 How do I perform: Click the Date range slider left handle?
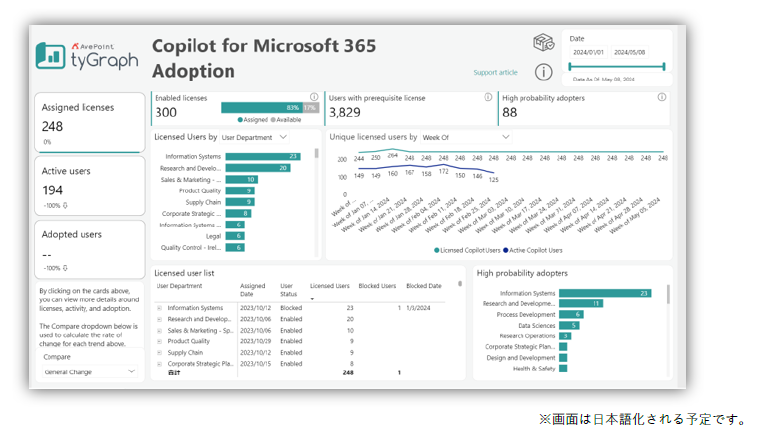[x=570, y=66]
